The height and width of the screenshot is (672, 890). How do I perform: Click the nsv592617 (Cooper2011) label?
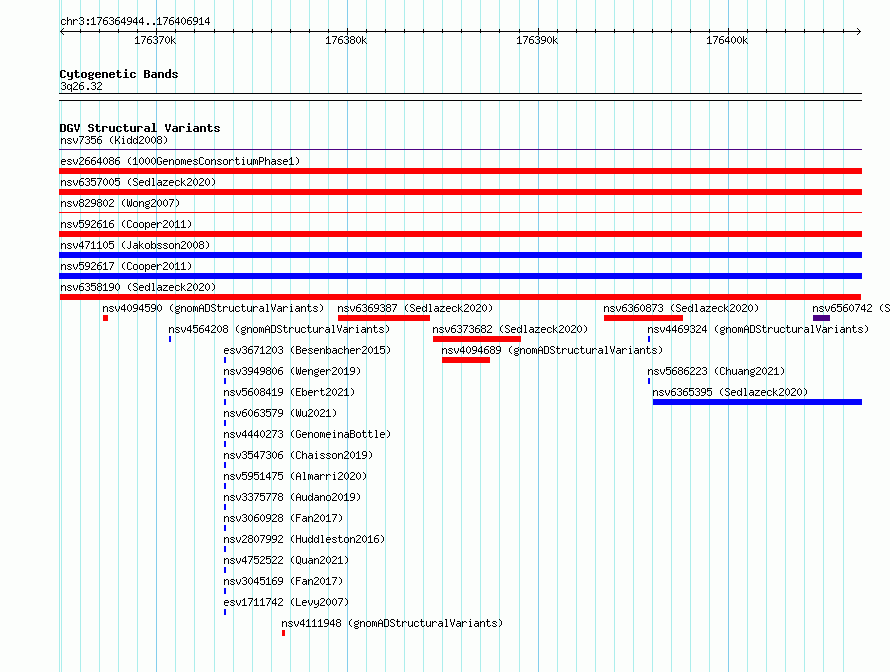click(x=126, y=266)
